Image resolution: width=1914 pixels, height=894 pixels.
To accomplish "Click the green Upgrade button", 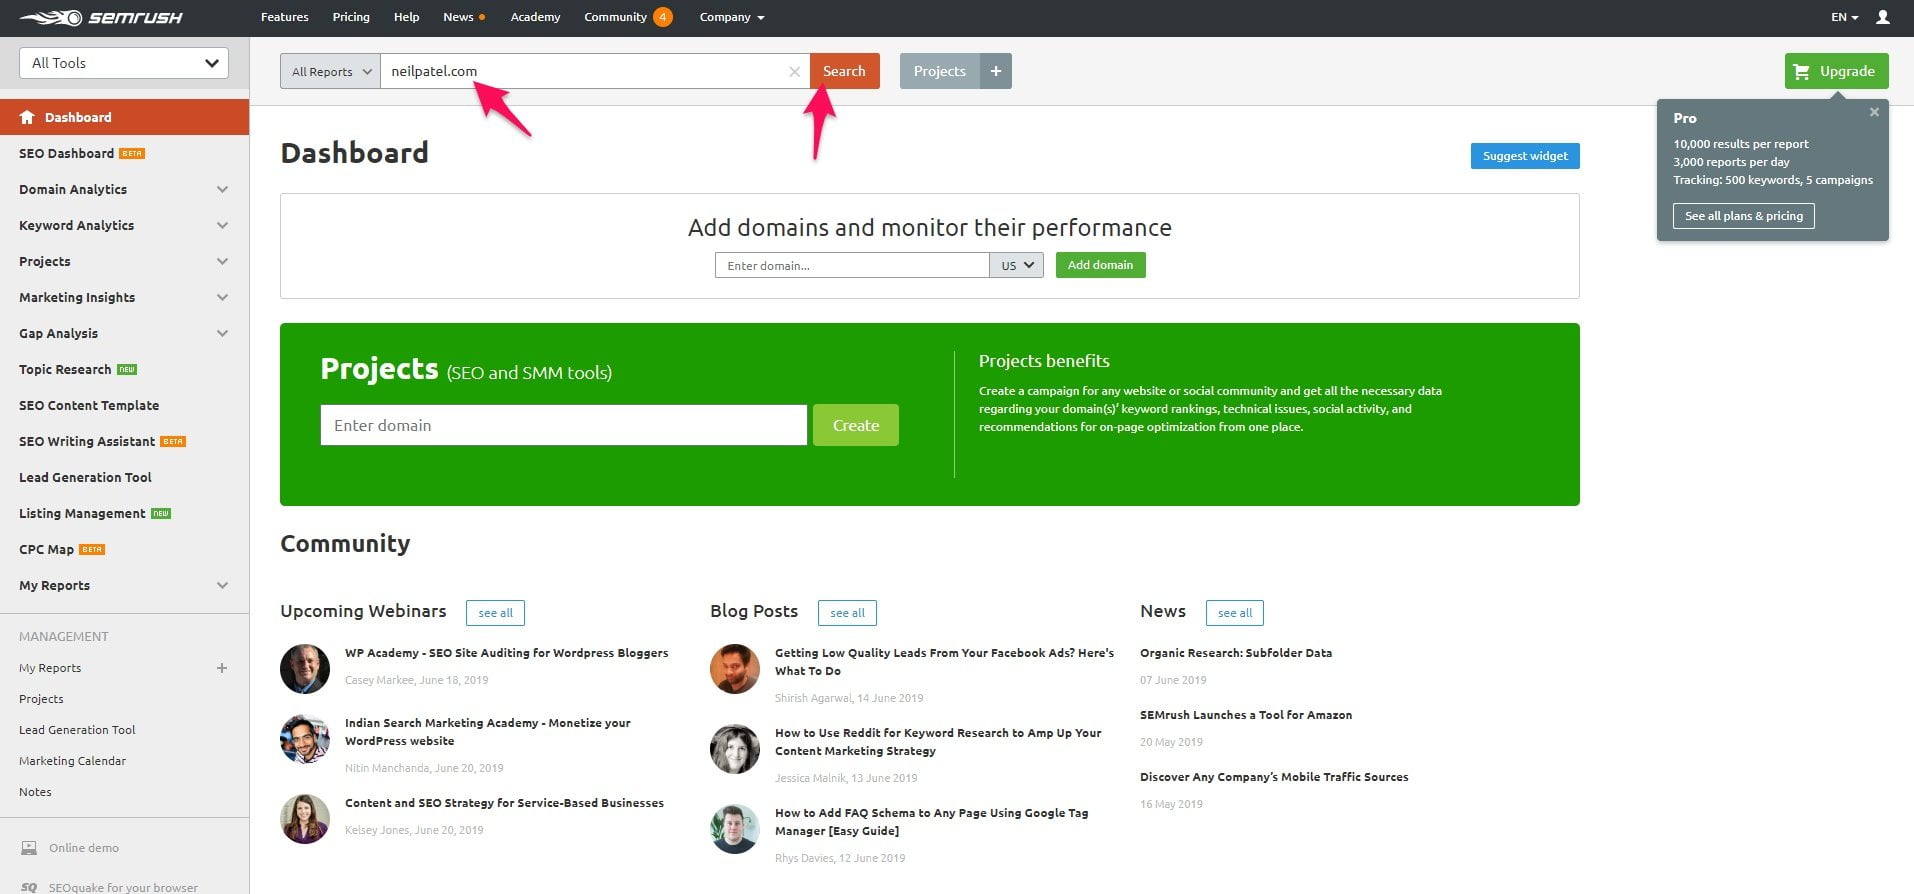I will click(1836, 71).
